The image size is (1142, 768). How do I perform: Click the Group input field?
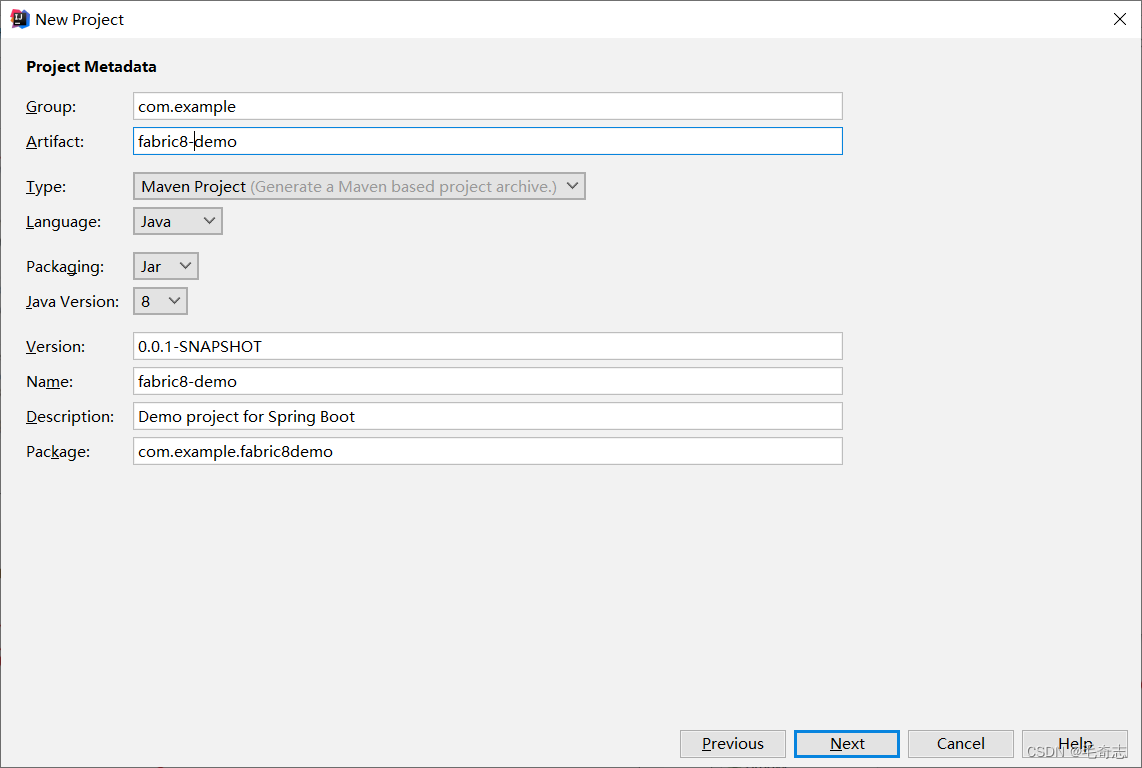487,106
